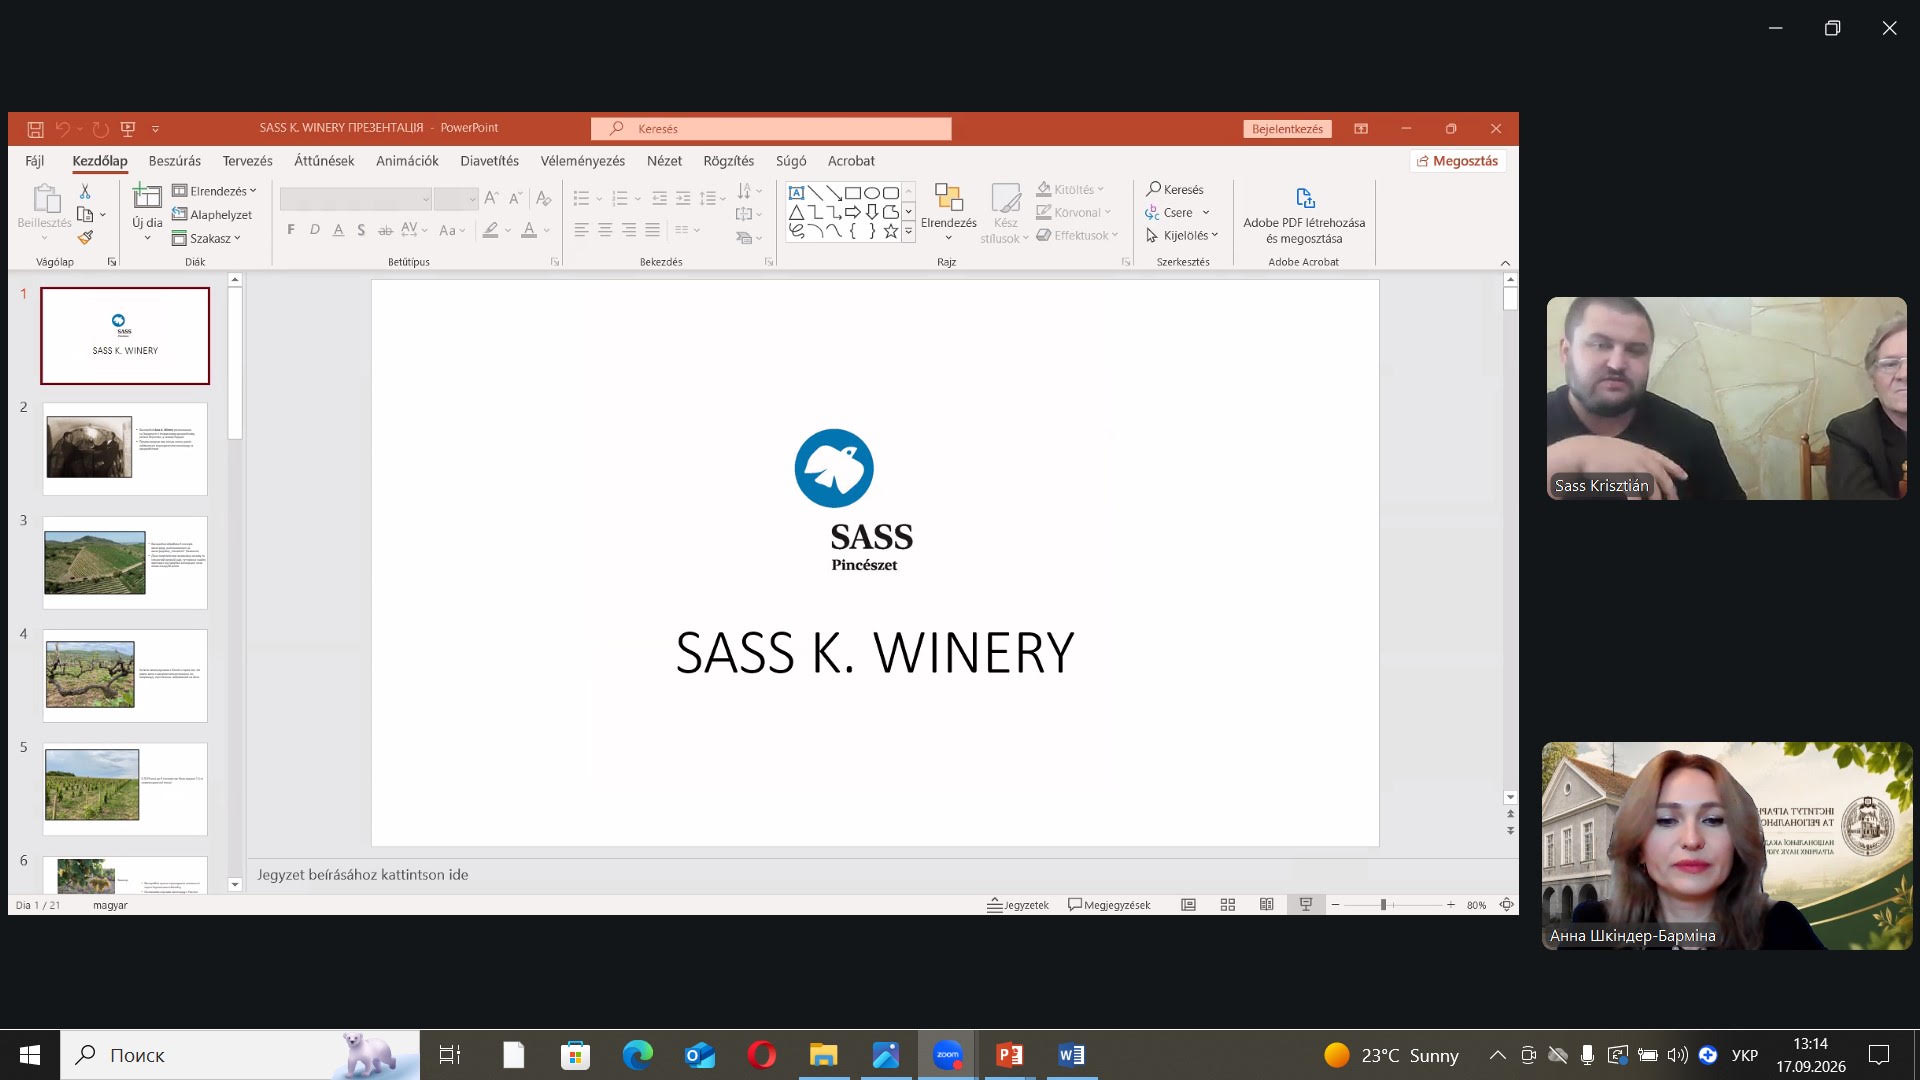Open the Zoom app in the taskbar
The width and height of the screenshot is (1920, 1080).
click(947, 1055)
